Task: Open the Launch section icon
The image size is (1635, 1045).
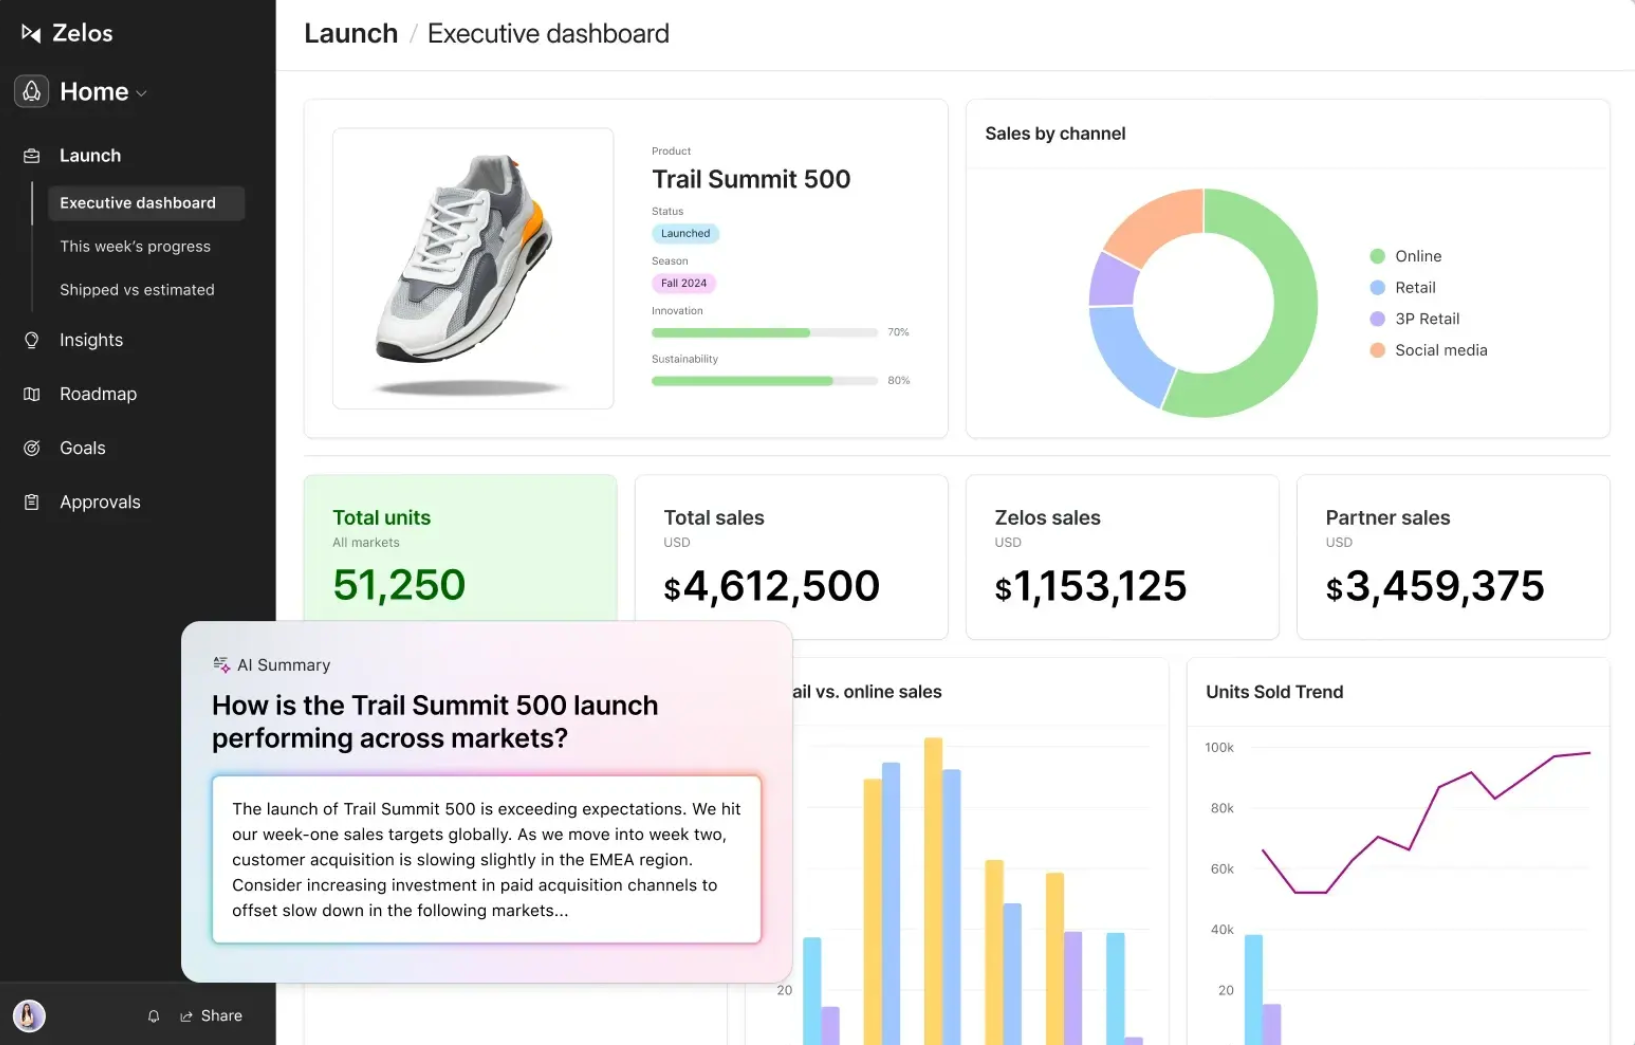Action: [x=31, y=155]
